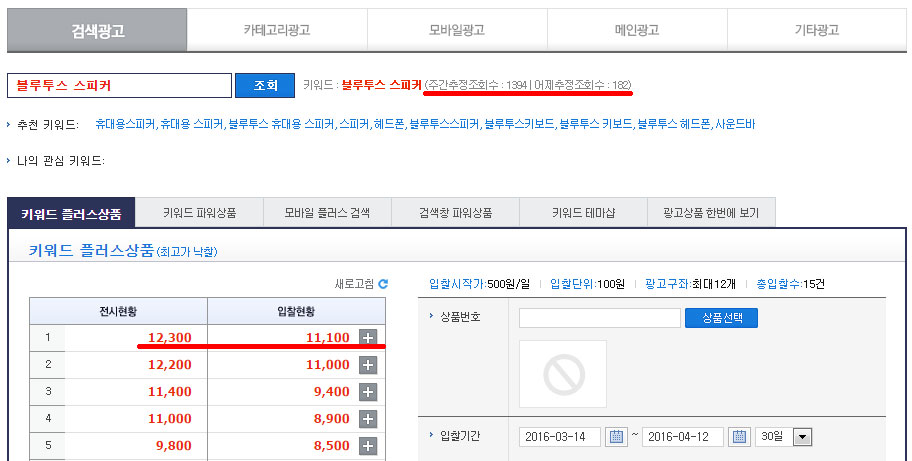
Task: Click bid amount 9,400 in row 3
Action: click(332, 392)
